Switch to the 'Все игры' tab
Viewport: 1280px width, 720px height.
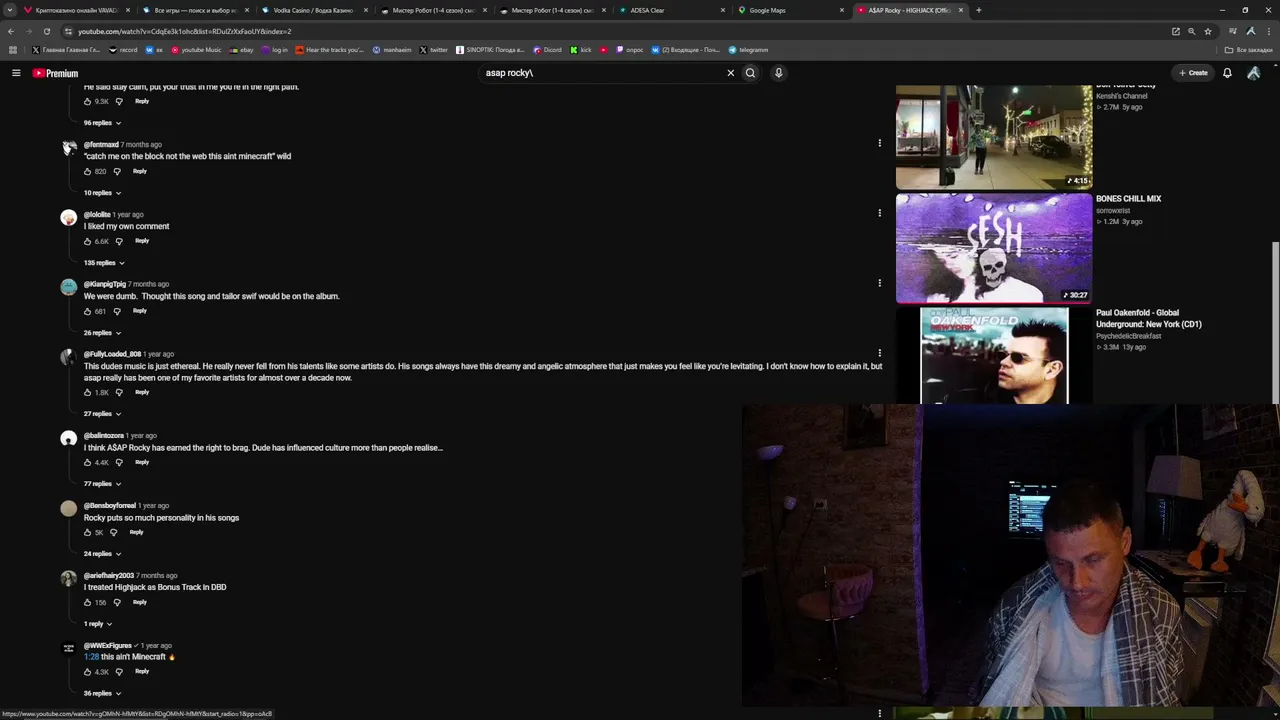point(195,10)
